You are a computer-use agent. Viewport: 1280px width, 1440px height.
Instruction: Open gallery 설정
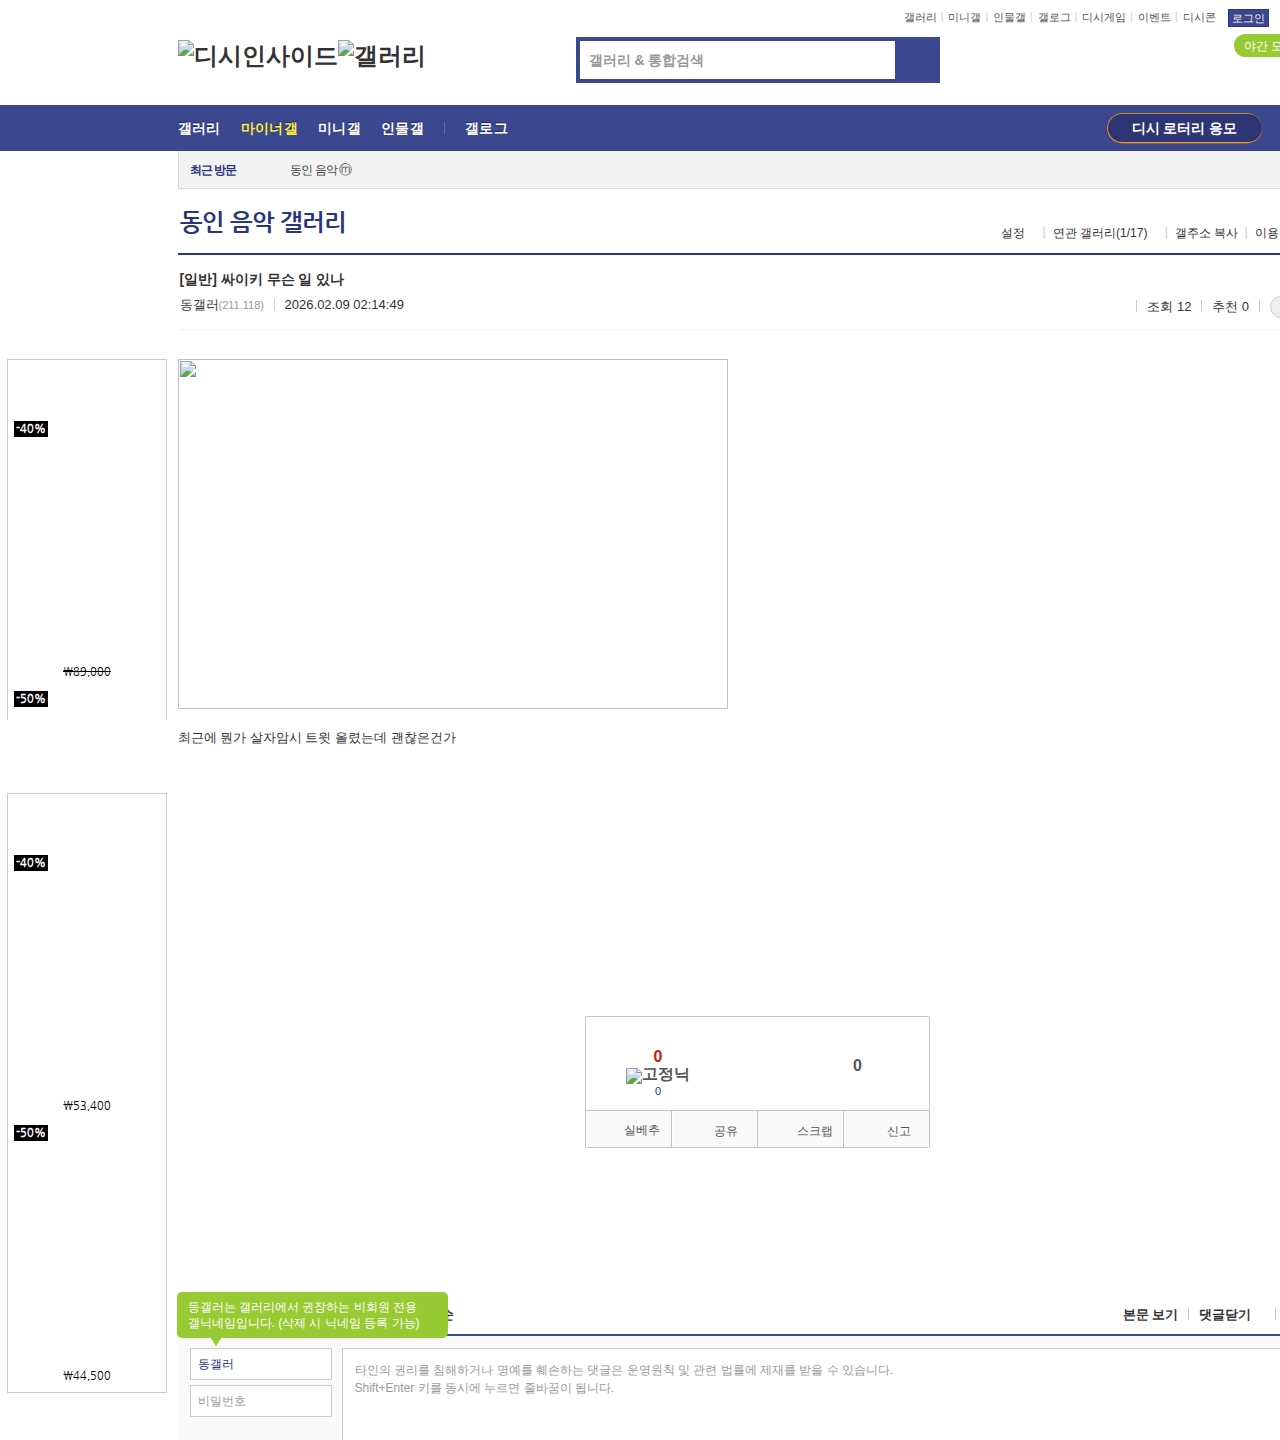click(1013, 233)
